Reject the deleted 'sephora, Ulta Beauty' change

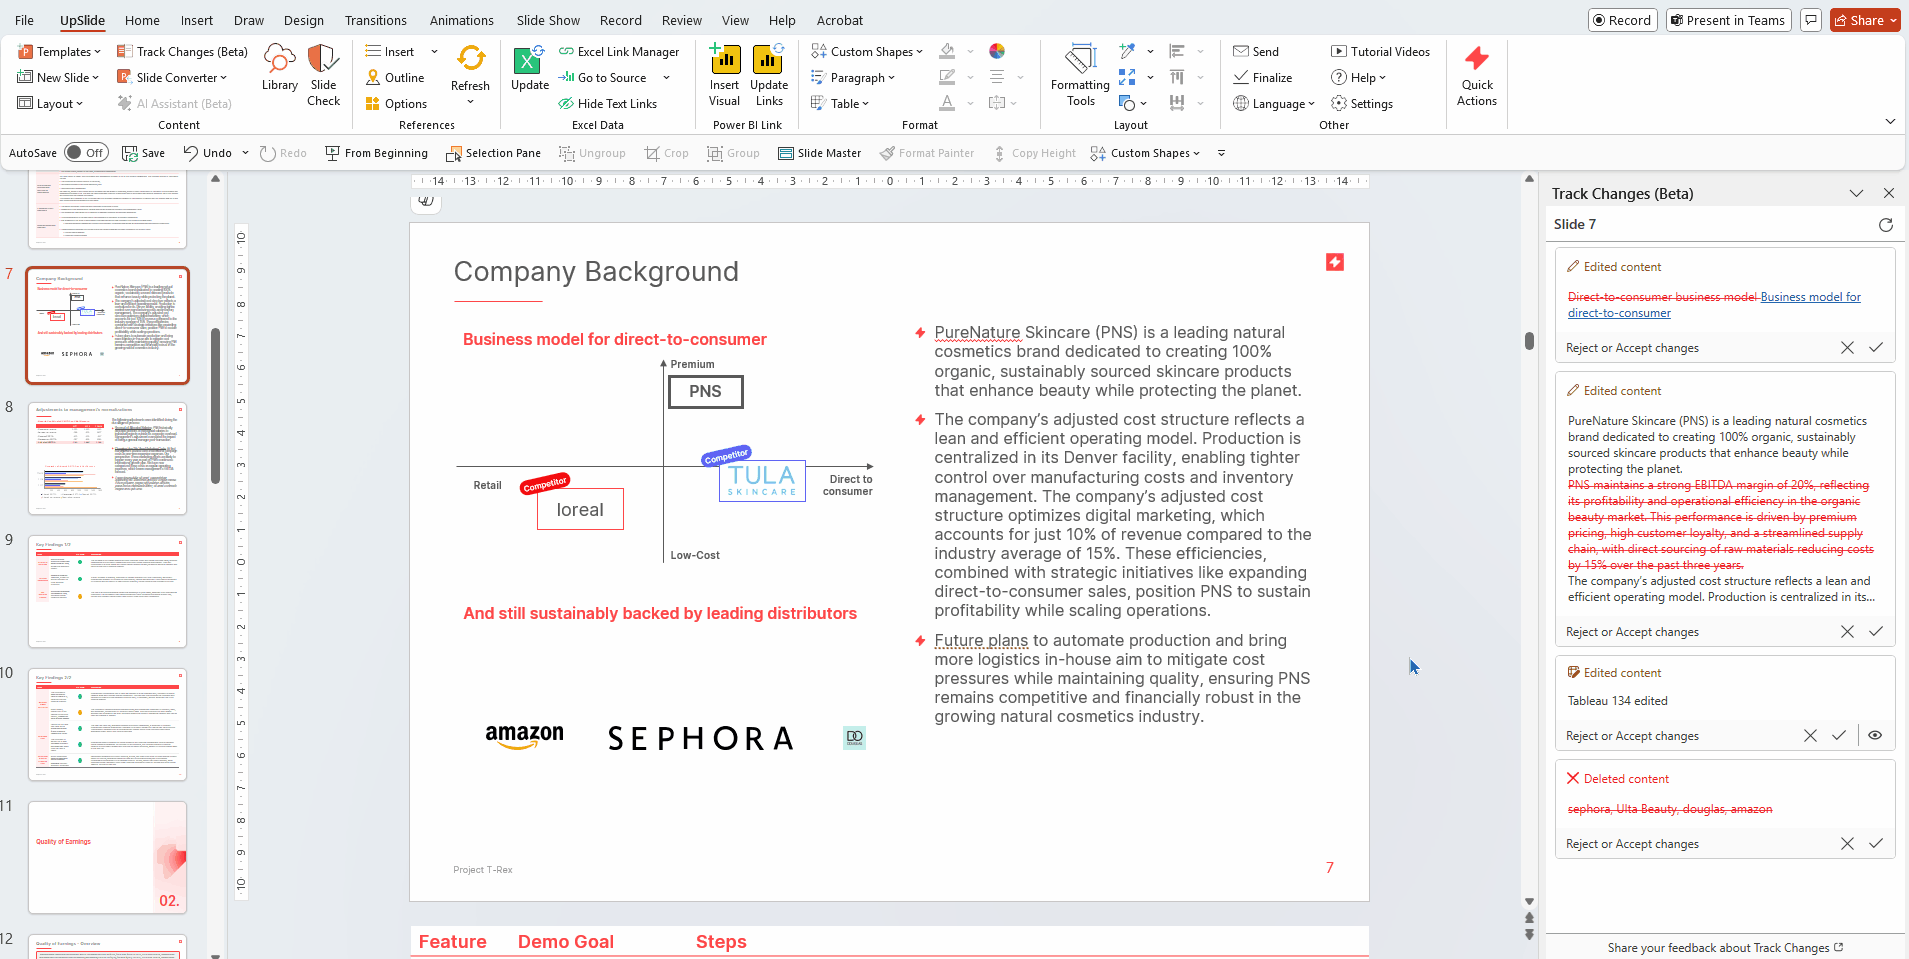1847,844
